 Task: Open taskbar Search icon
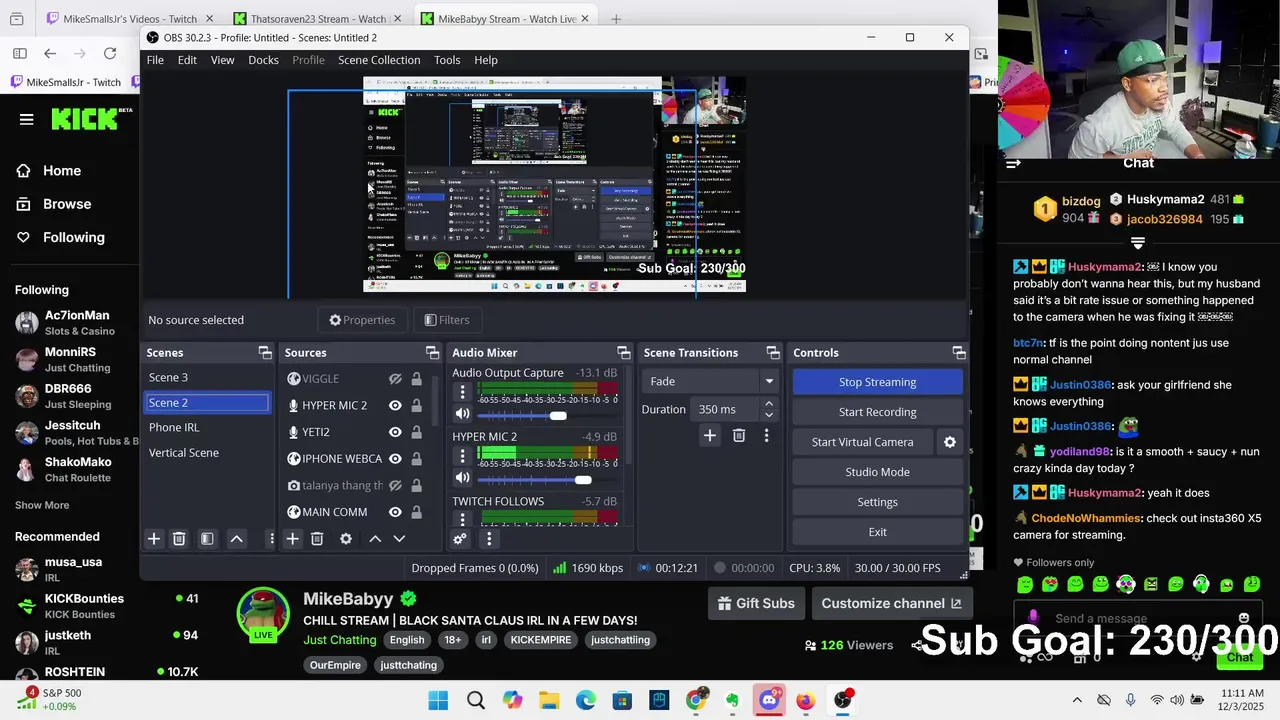click(476, 700)
